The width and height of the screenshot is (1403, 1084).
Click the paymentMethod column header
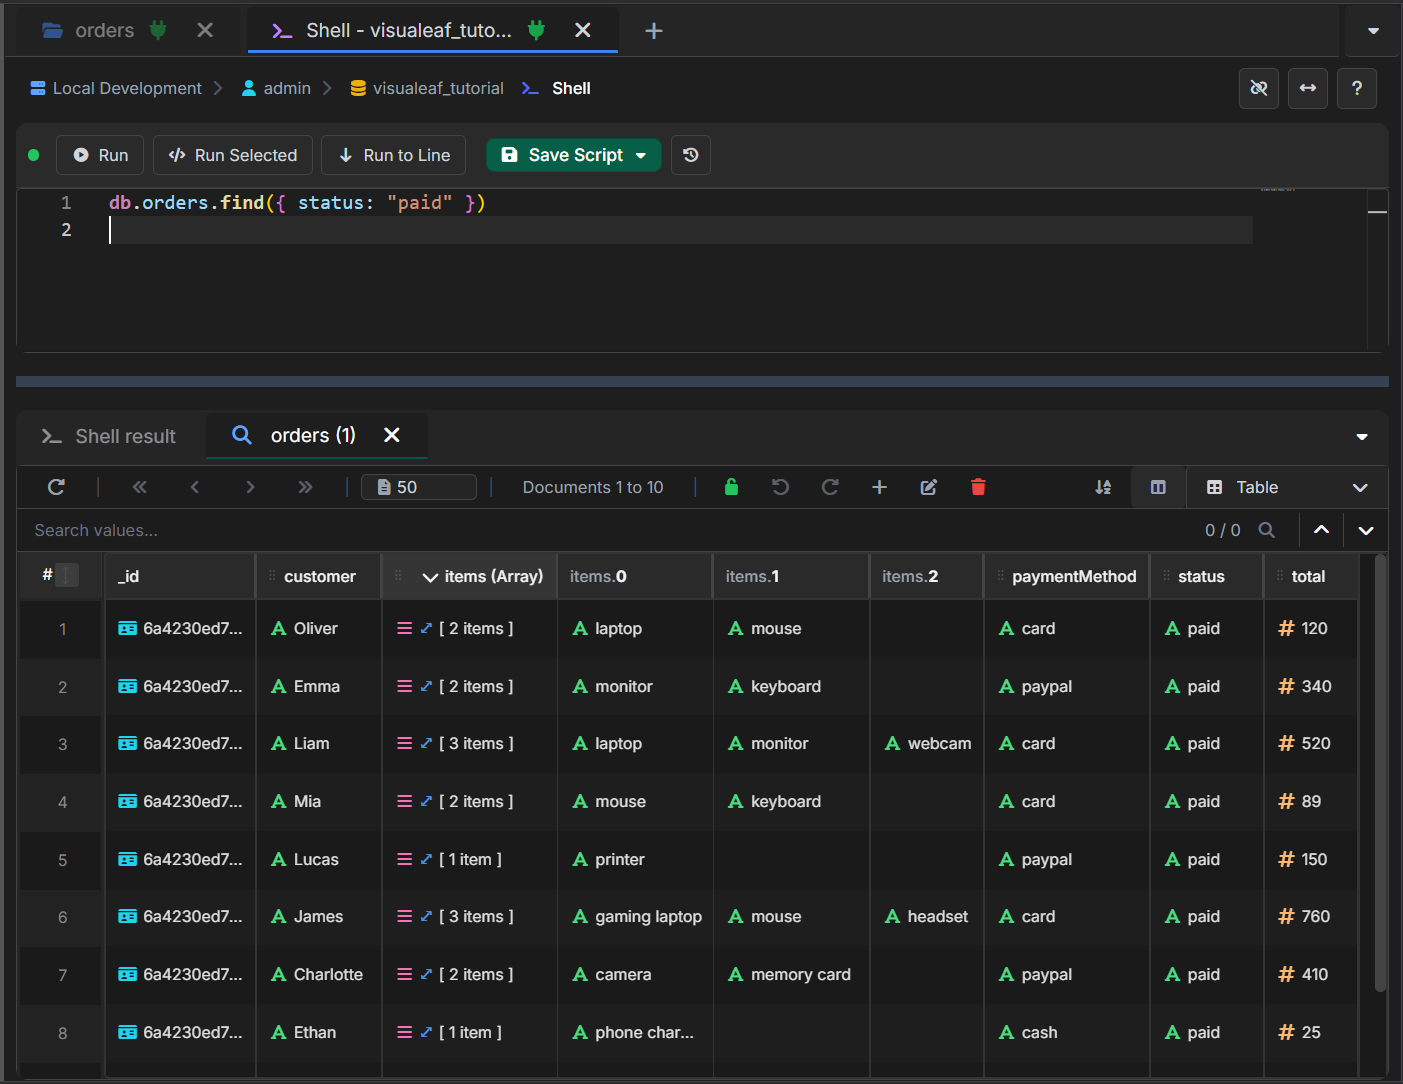1067,576
